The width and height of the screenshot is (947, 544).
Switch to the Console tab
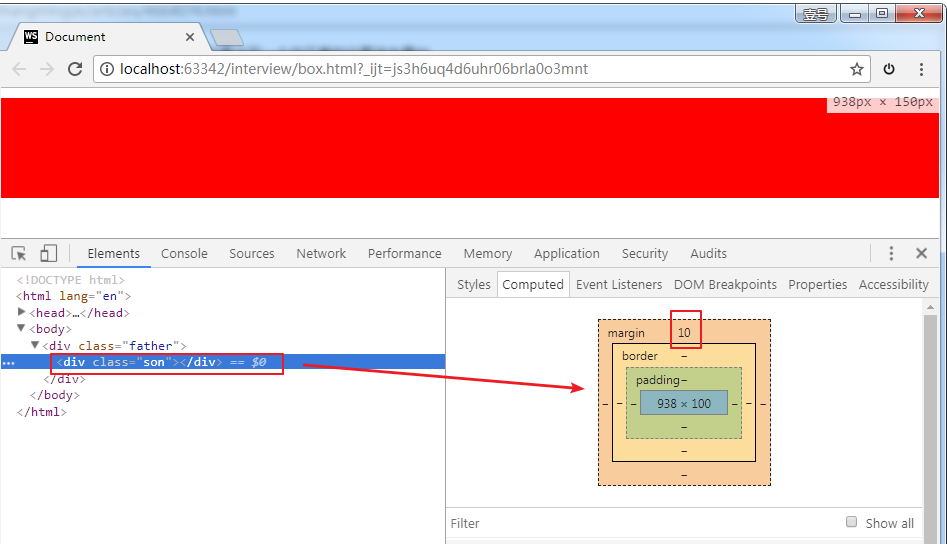point(184,254)
